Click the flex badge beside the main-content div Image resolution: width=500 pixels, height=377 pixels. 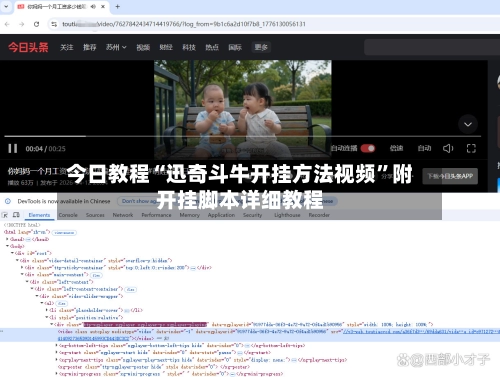[x=96, y=275]
